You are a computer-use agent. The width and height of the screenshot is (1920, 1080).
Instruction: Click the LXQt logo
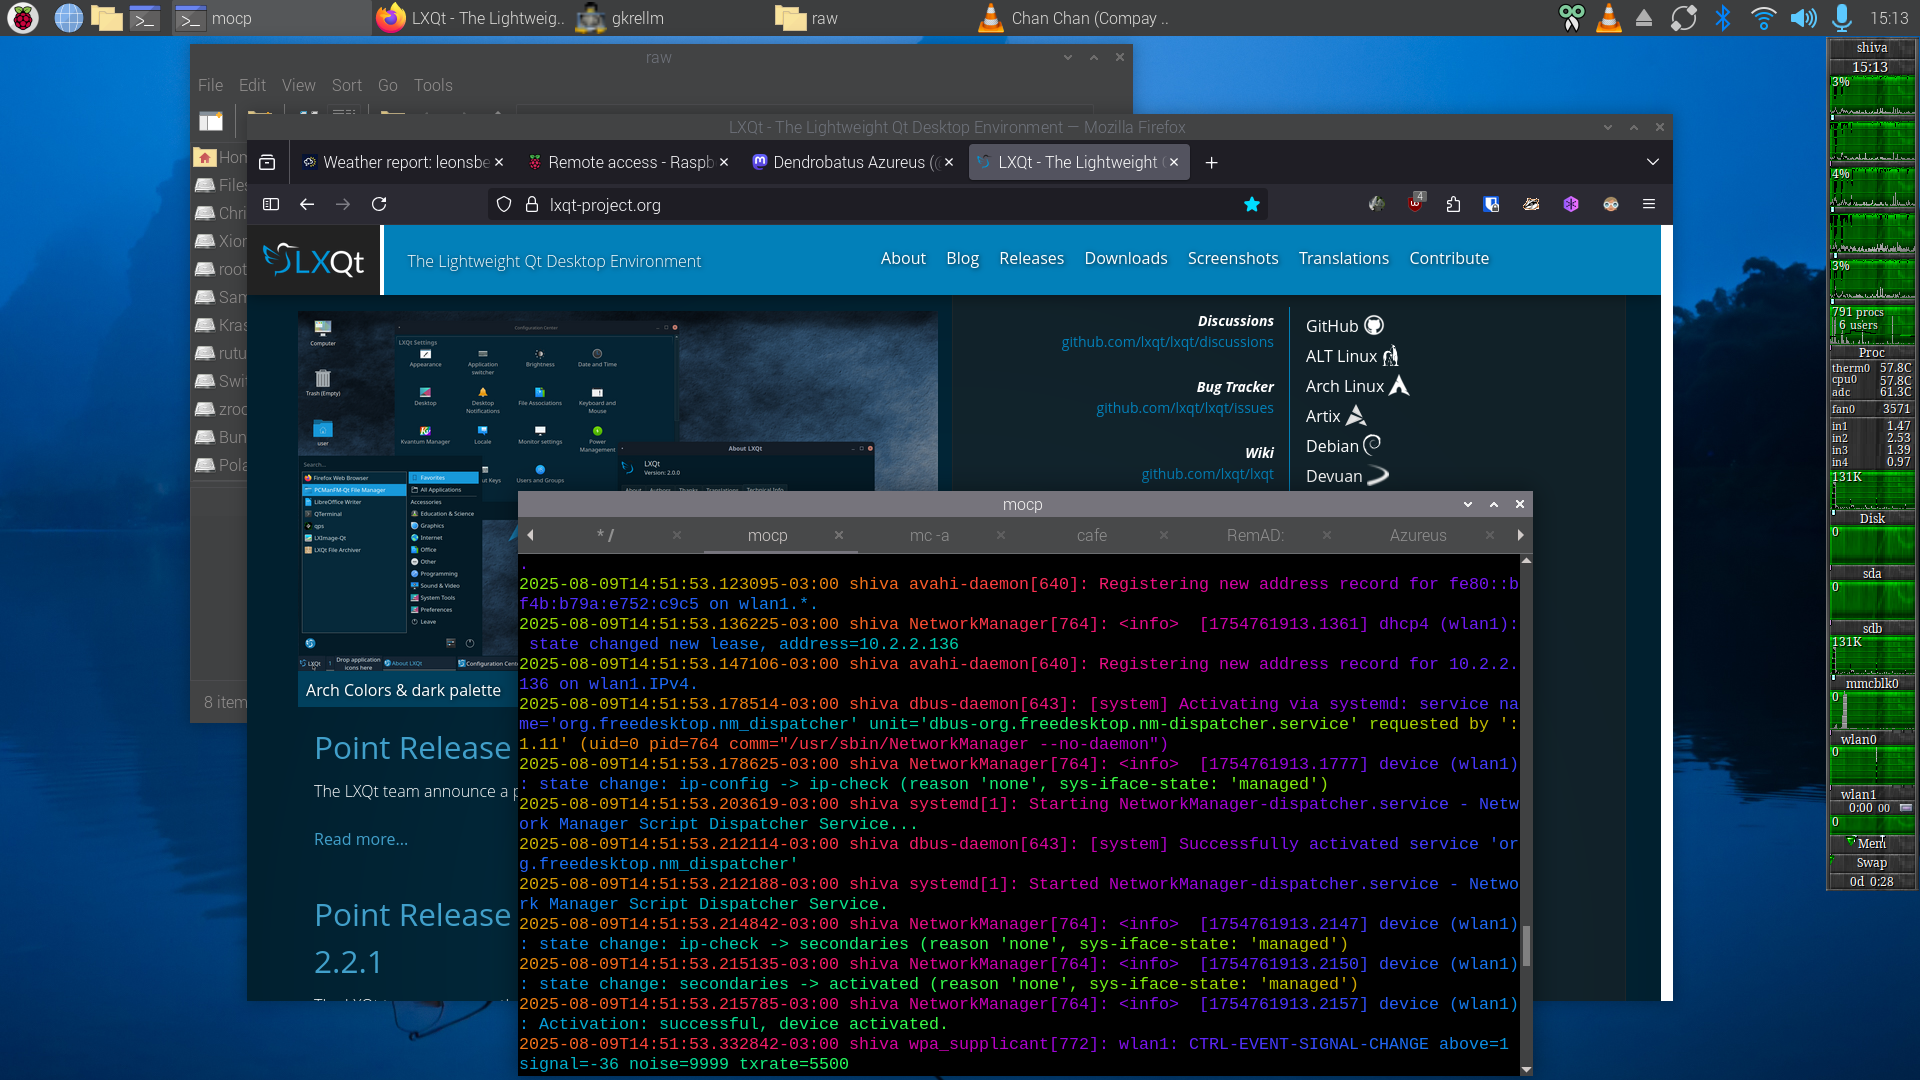coord(314,260)
